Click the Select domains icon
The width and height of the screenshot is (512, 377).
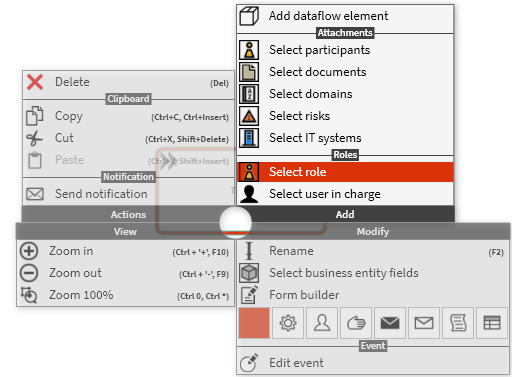pyautogui.click(x=249, y=94)
